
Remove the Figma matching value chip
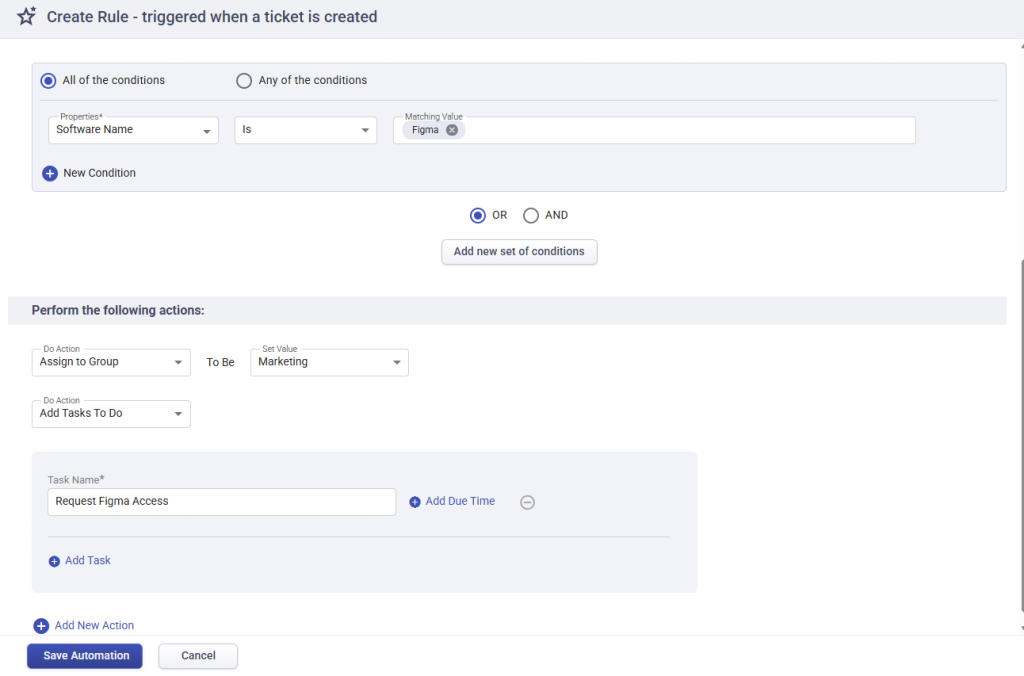[452, 130]
